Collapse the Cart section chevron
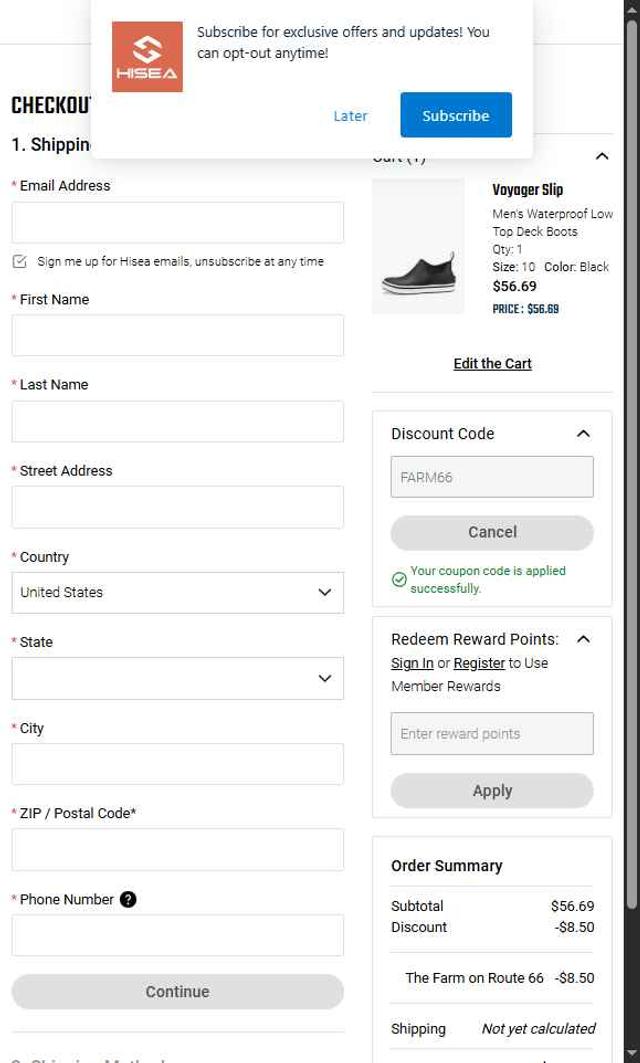 (601, 157)
